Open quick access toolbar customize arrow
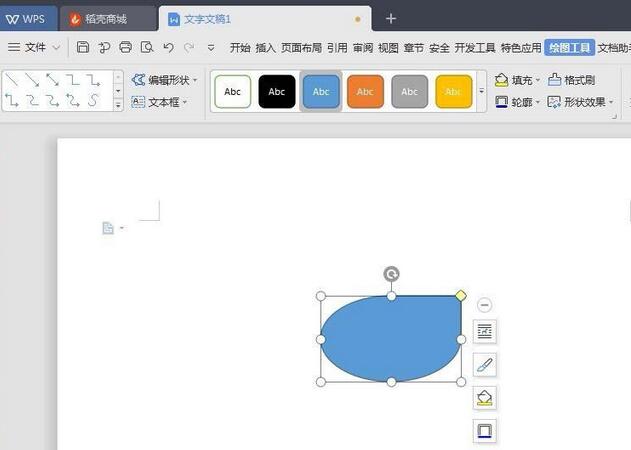The height and width of the screenshot is (450, 631). pyautogui.click(x=211, y=48)
